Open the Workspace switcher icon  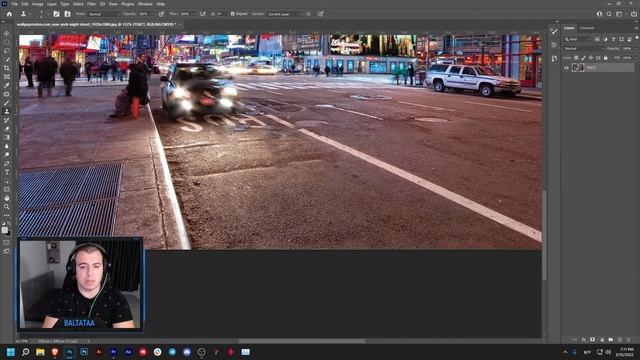[x=620, y=14]
